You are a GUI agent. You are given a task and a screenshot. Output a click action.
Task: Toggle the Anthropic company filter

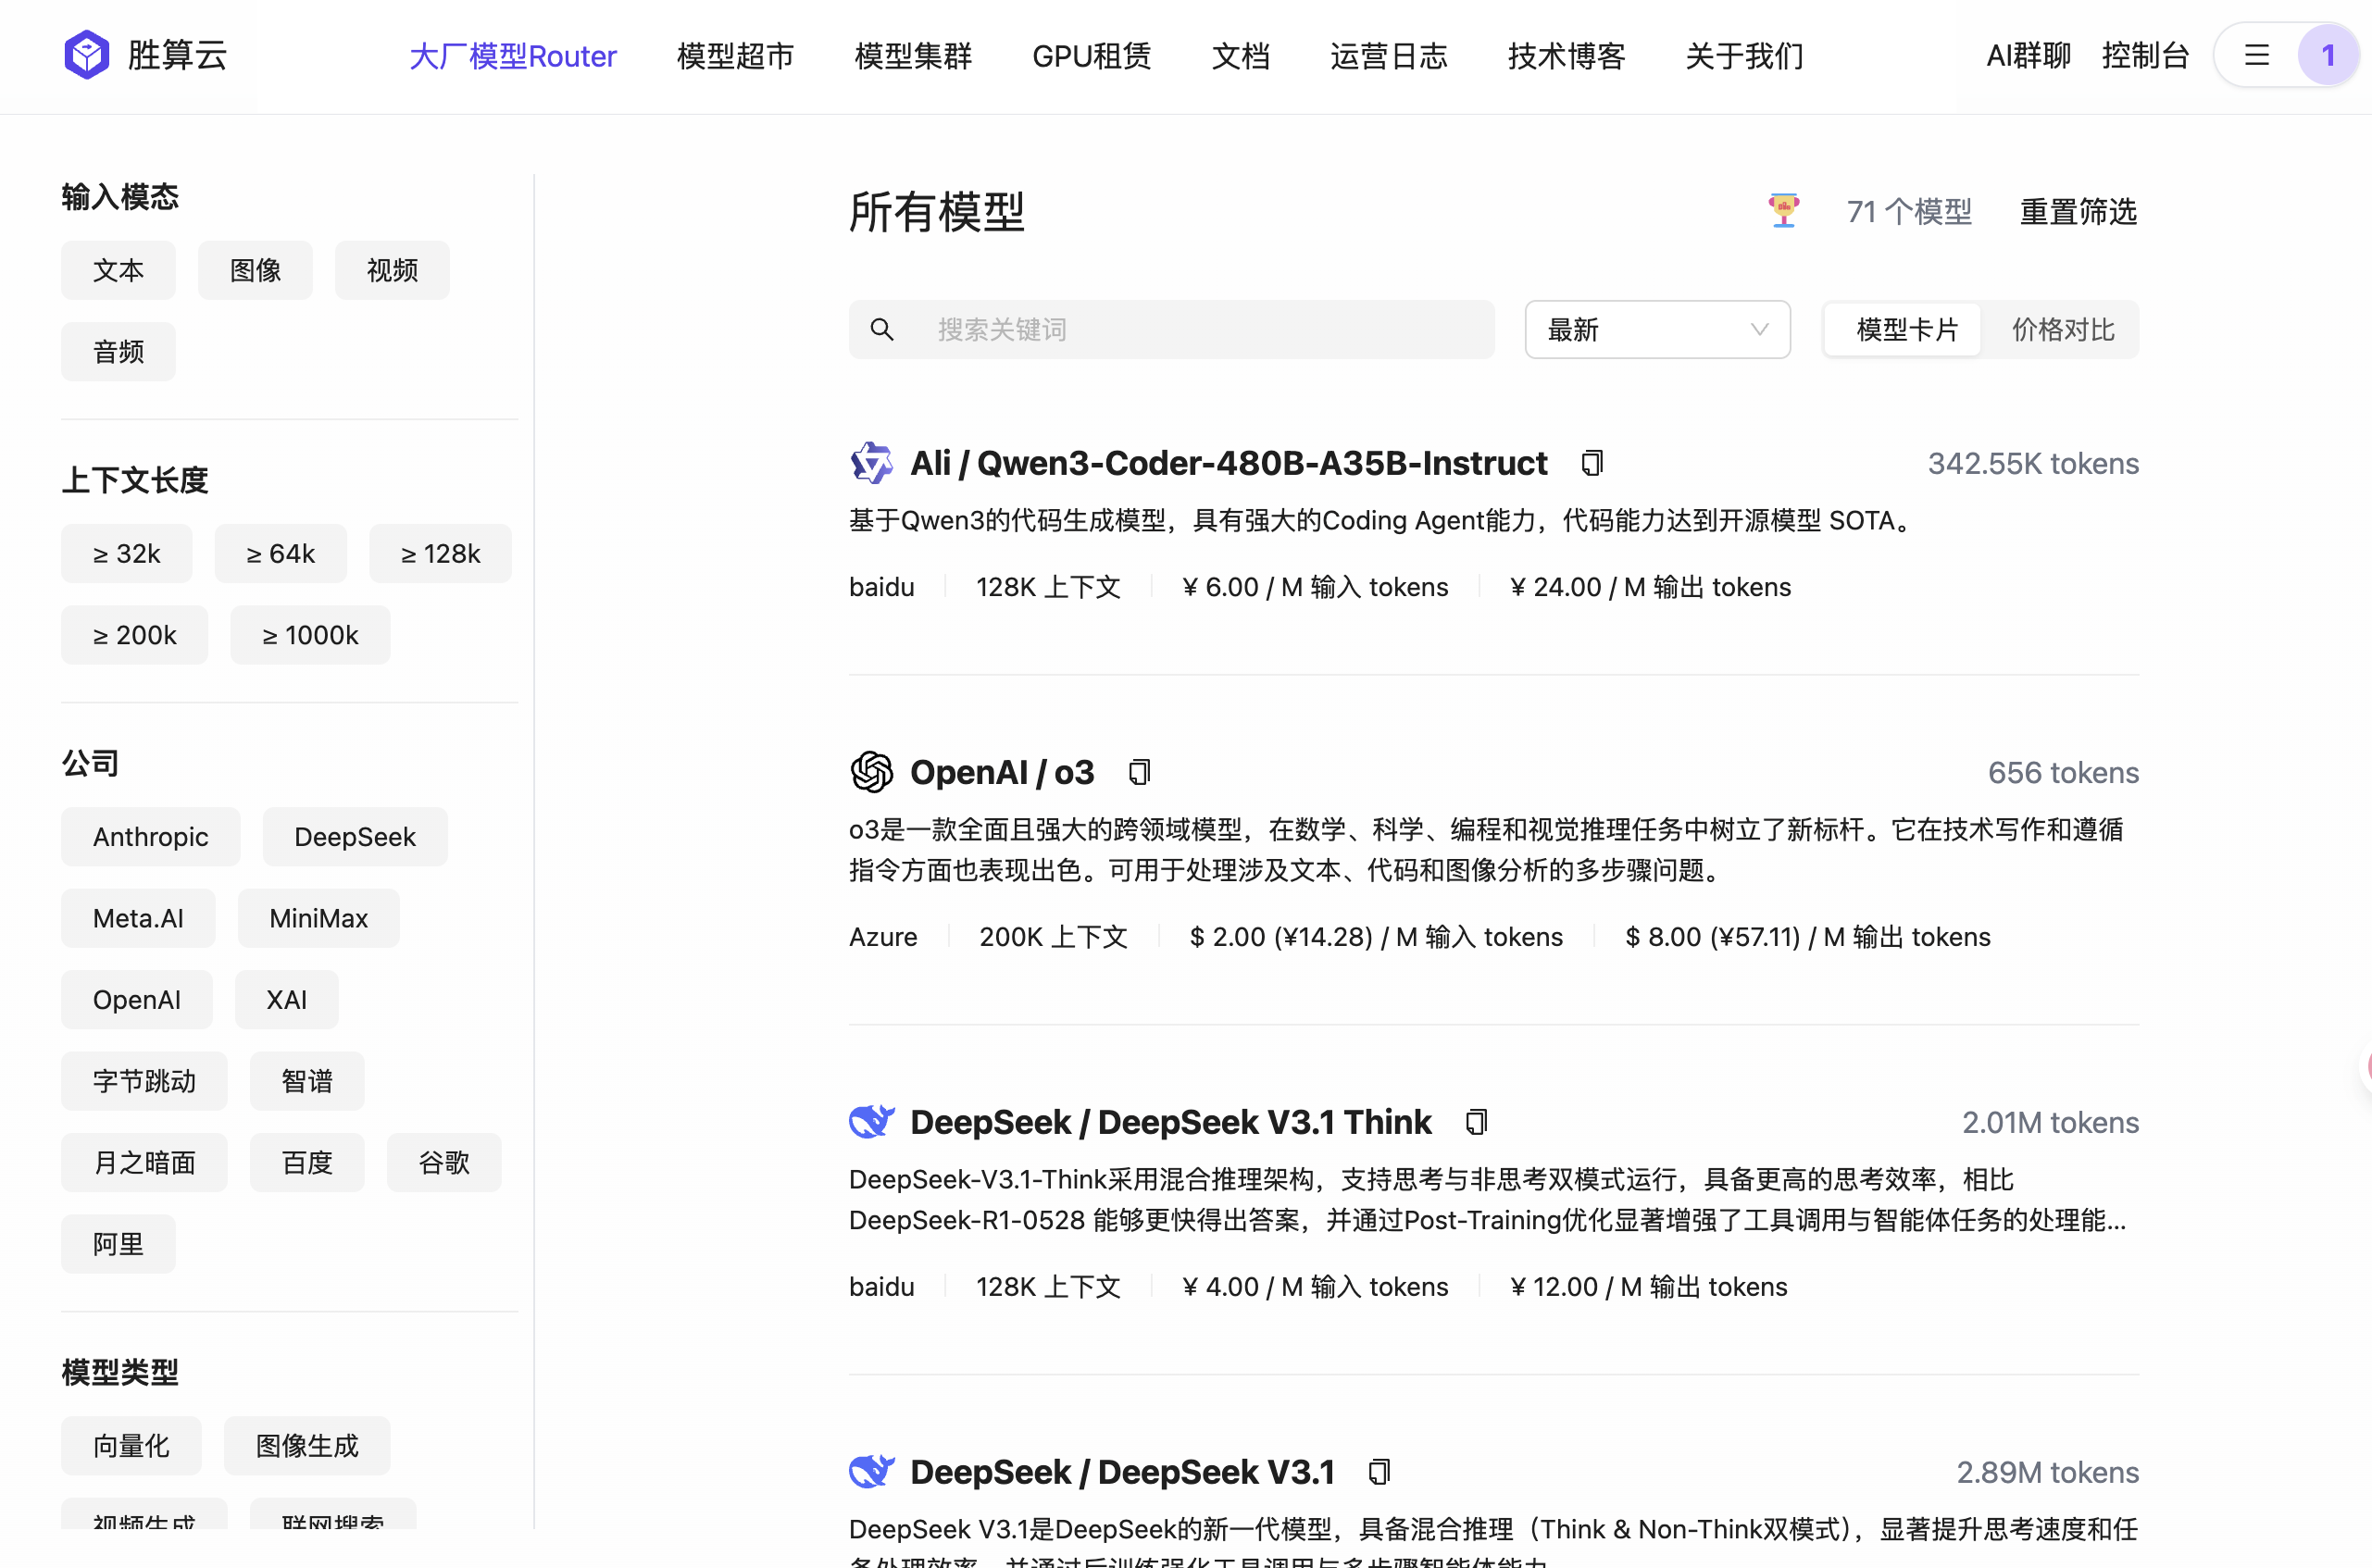coord(150,836)
